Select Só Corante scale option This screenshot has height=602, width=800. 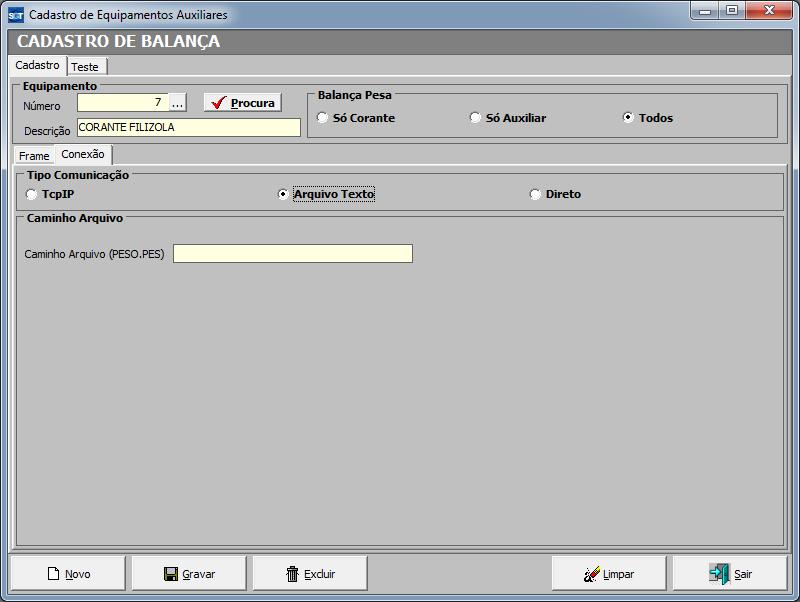tap(323, 118)
